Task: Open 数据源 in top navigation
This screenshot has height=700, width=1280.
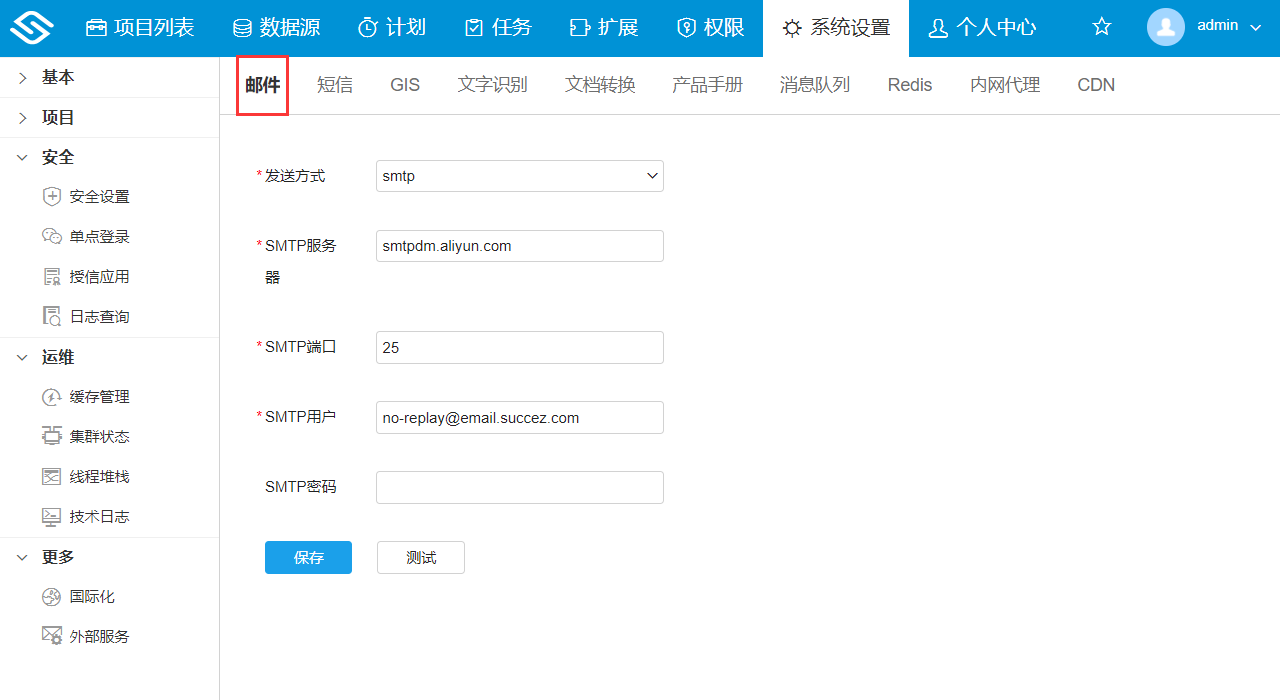Action: 276,28
